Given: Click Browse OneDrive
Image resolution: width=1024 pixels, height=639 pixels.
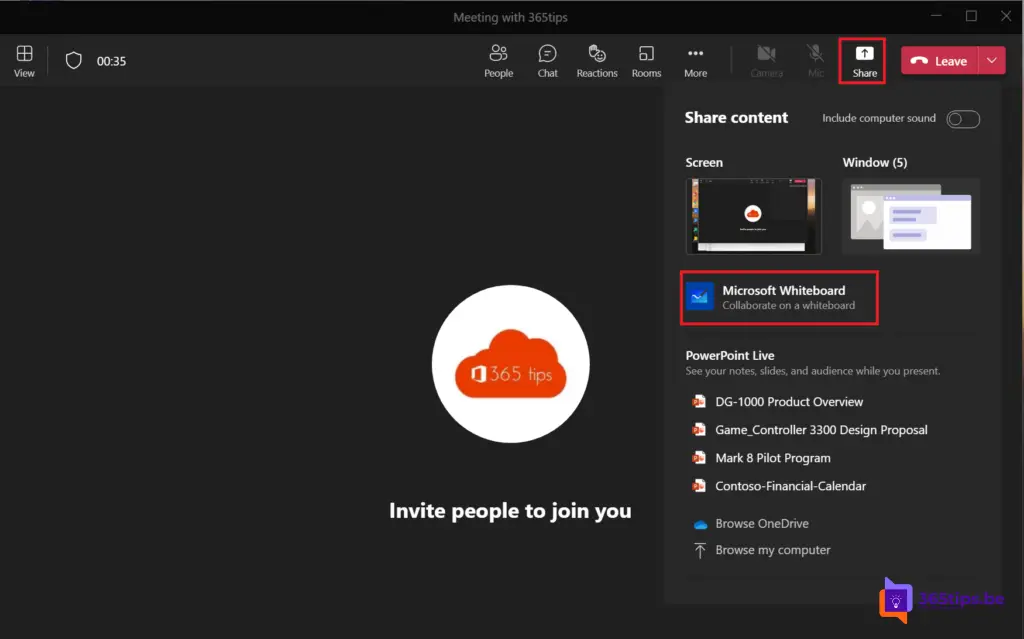Looking at the screenshot, I should (x=761, y=524).
